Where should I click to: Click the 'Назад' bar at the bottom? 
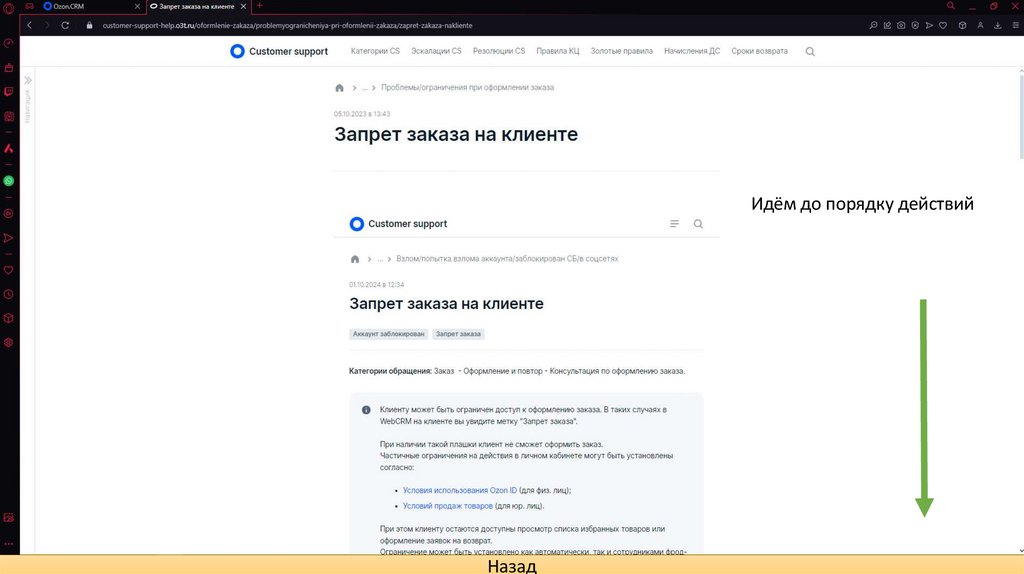pyautogui.click(x=512, y=566)
